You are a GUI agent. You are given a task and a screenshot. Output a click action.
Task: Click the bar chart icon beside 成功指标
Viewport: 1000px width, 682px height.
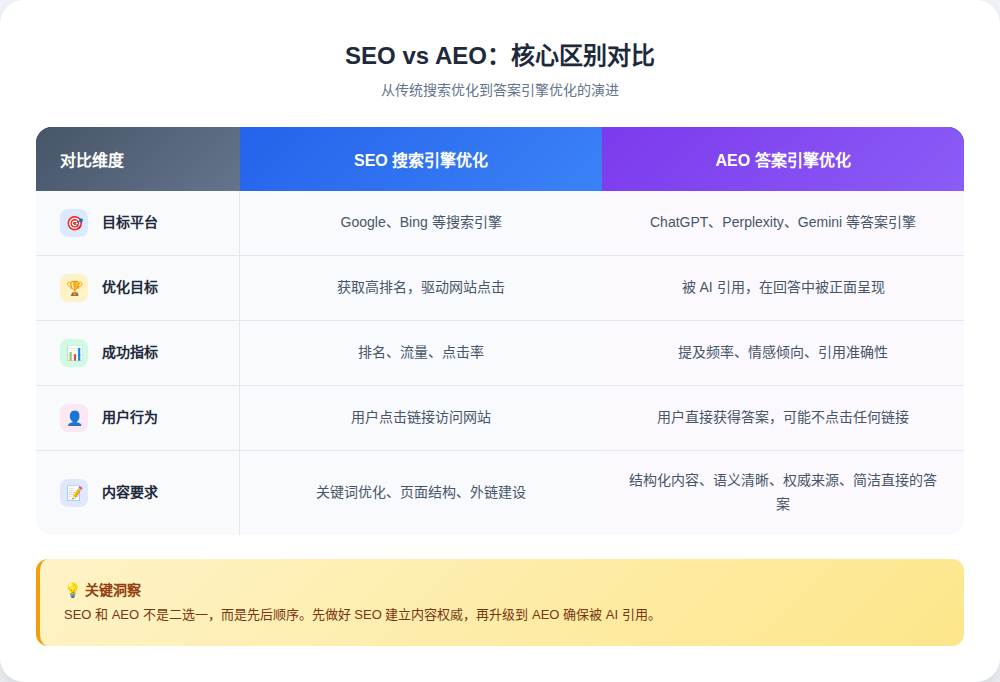pos(74,353)
